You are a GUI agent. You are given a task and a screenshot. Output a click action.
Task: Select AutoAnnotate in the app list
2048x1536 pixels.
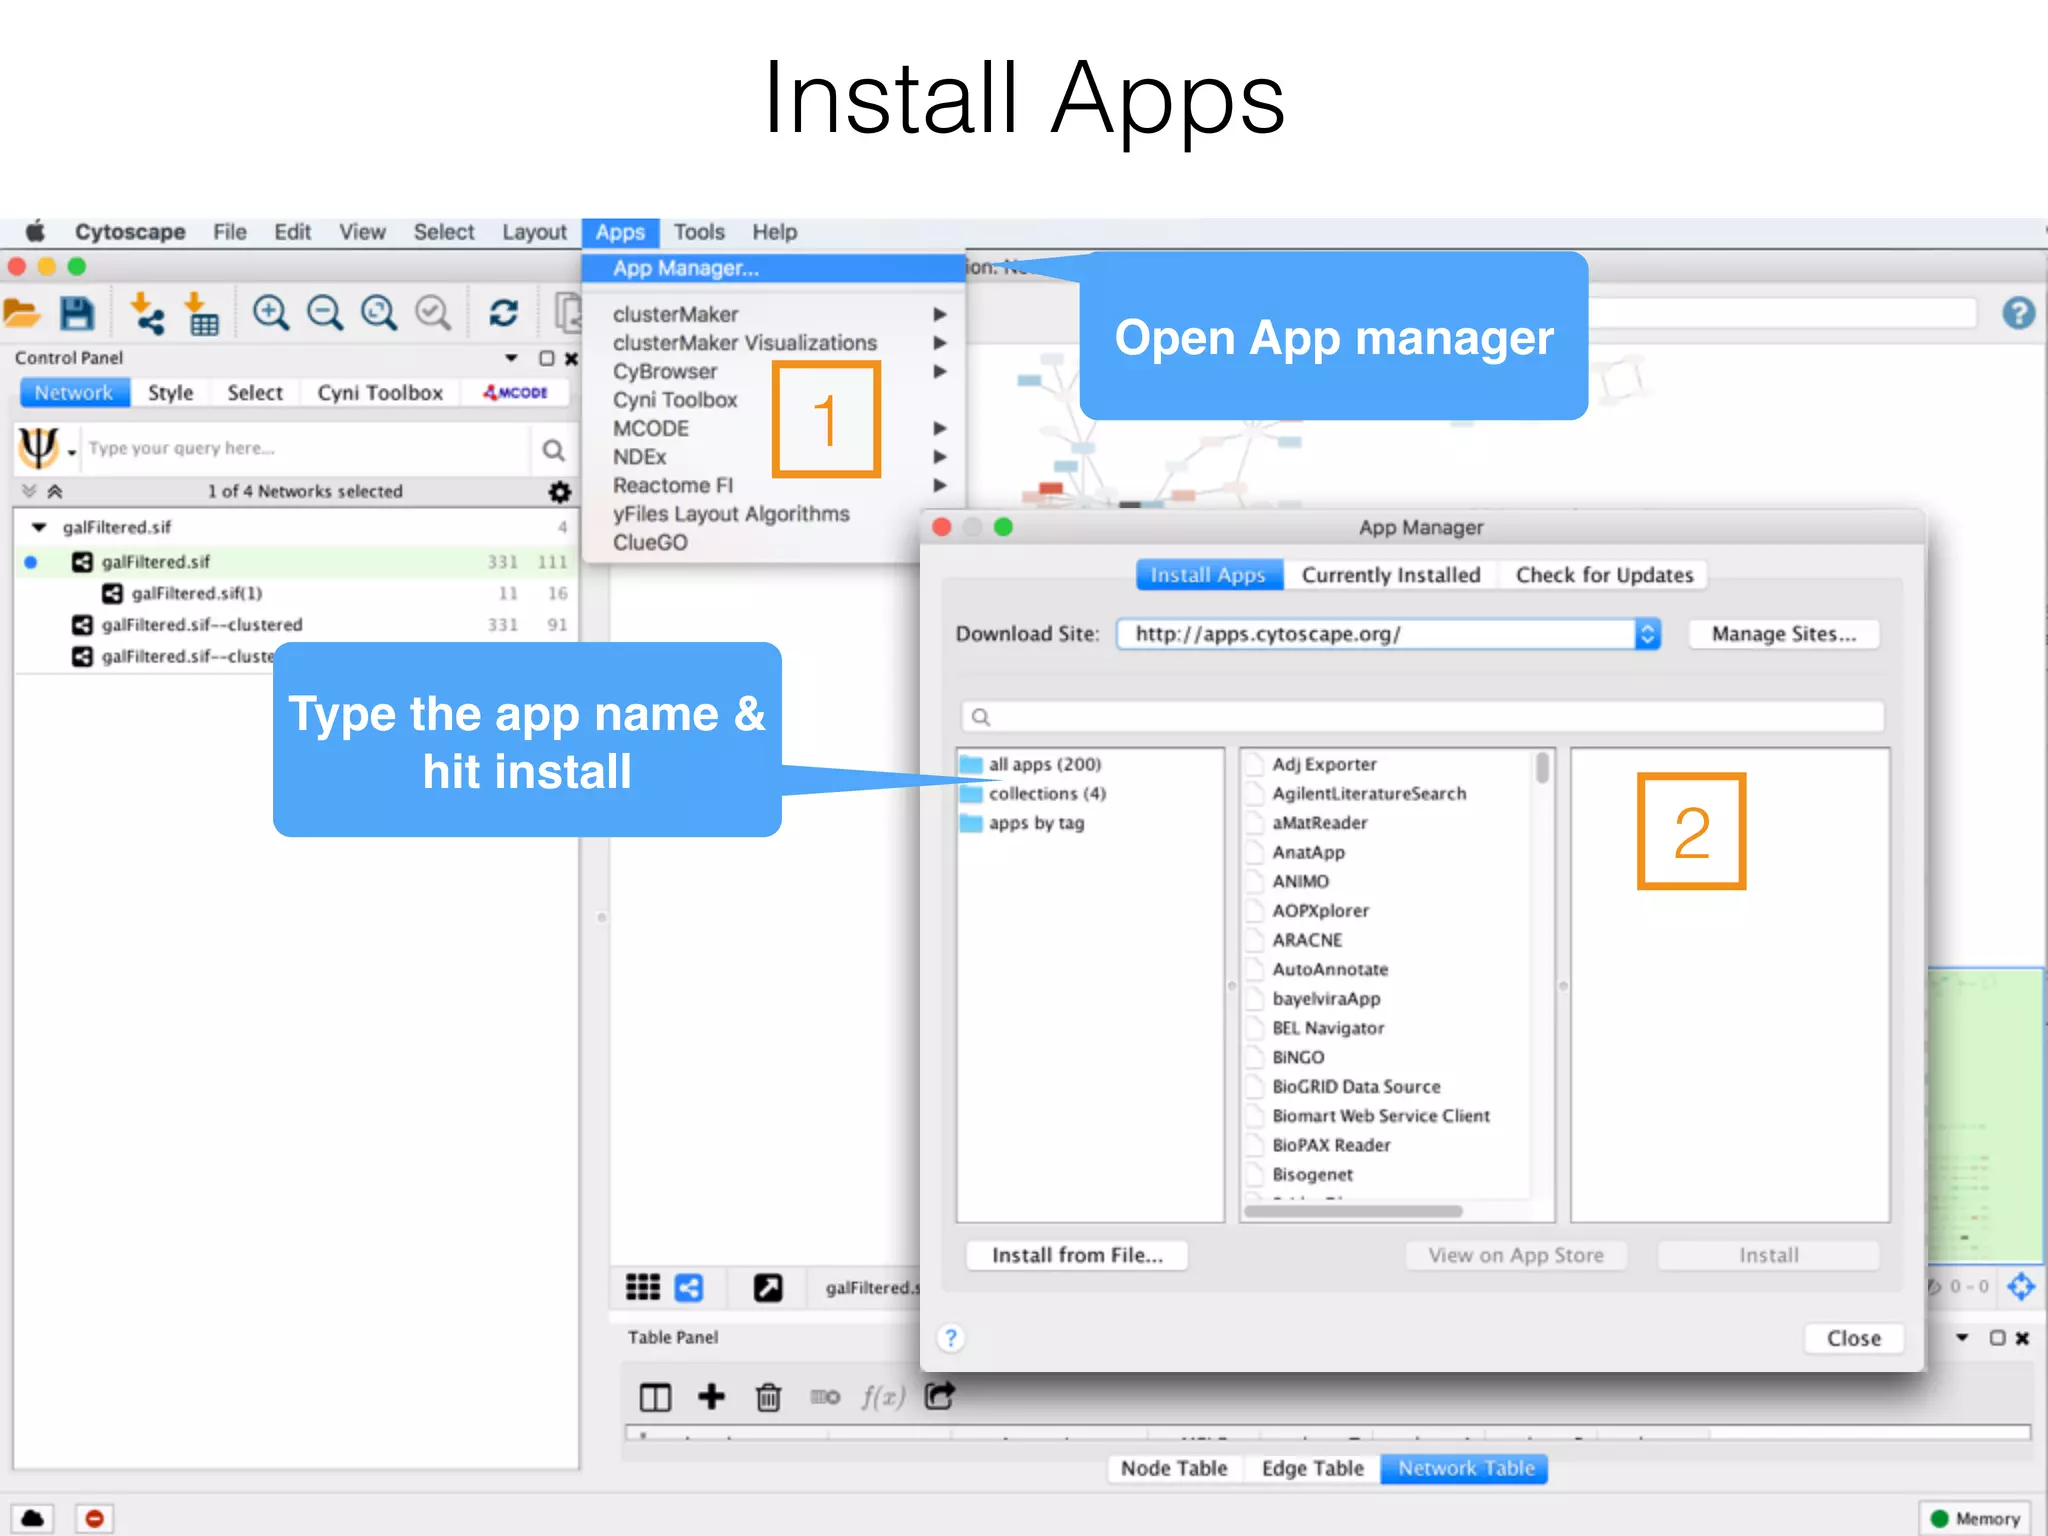(1330, 969)
